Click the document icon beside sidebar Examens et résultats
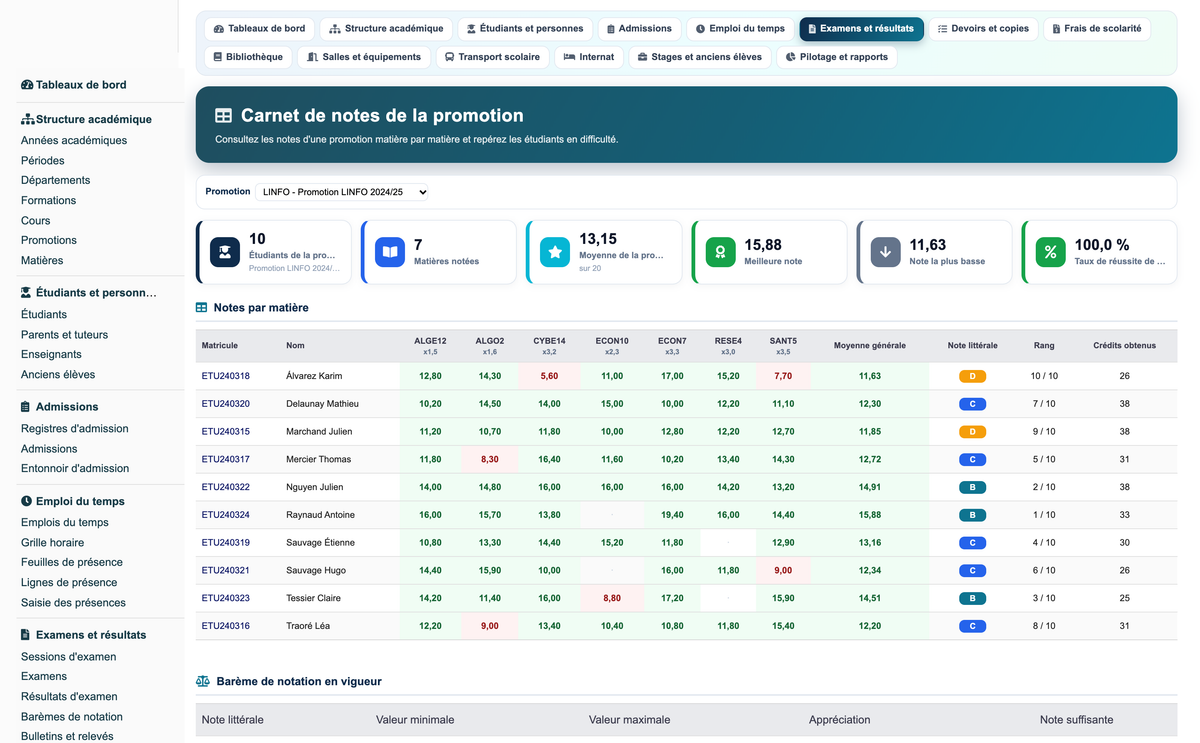Viewport: 1200px width, 743px height. 26,635
